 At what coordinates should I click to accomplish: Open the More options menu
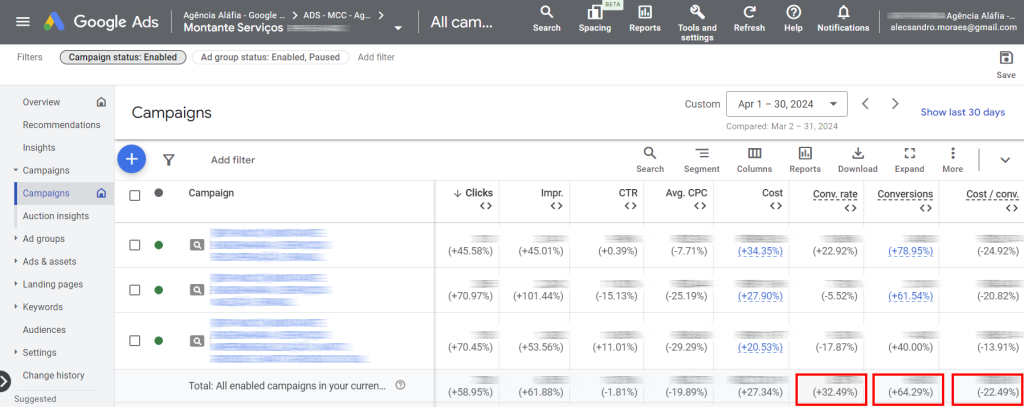[953, 159]
